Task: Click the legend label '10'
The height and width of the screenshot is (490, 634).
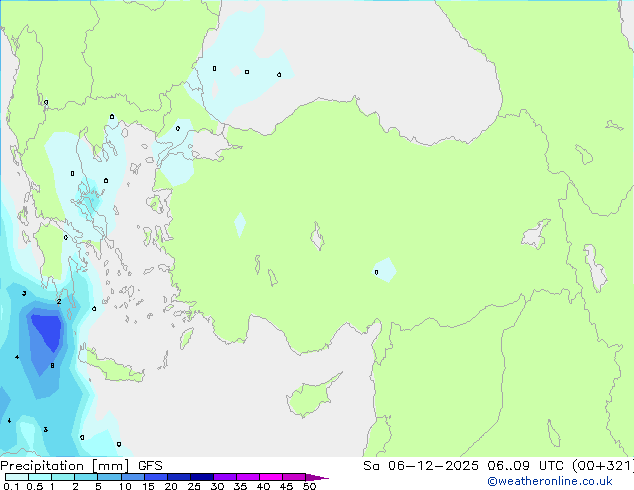Action: click(x=125, y=486)
